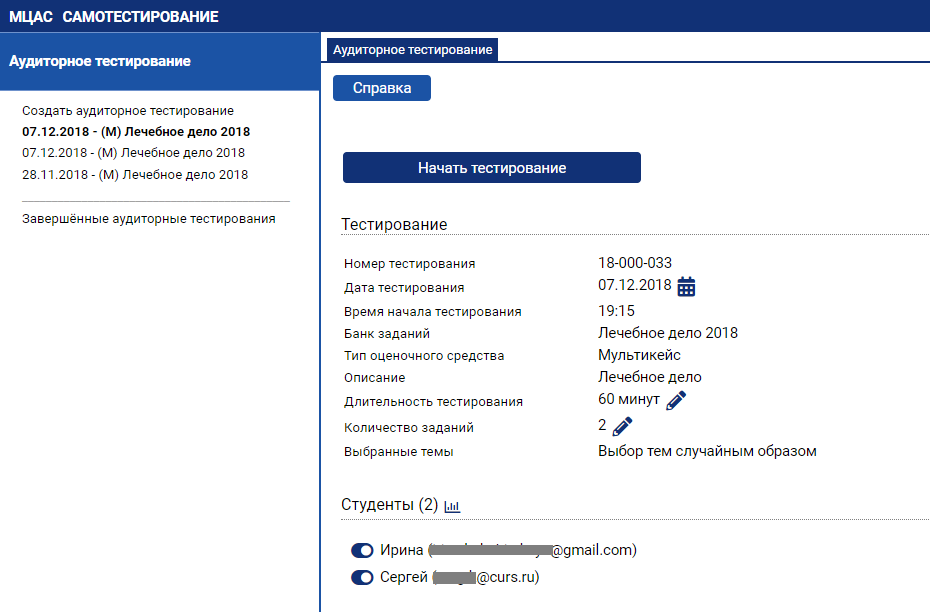This screenshot has width=930, height=612.
Task: Open Создать аудиторное тестирование link
Action: click(128, 111)
